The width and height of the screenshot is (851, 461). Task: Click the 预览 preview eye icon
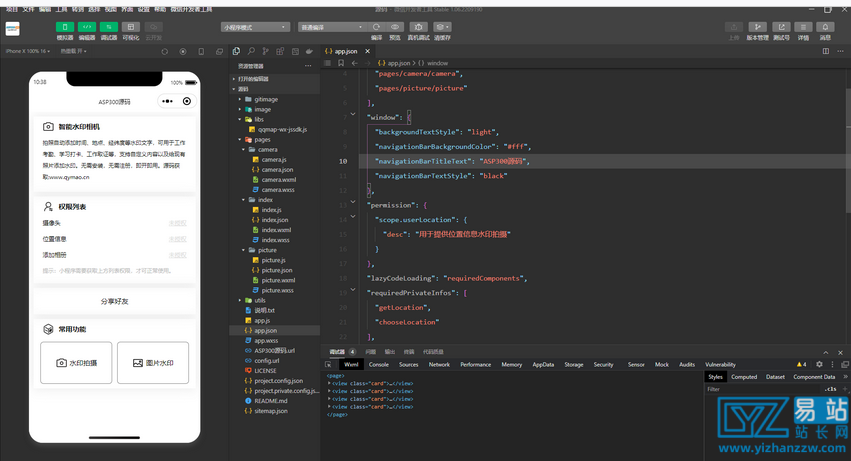tap(395, 27)
